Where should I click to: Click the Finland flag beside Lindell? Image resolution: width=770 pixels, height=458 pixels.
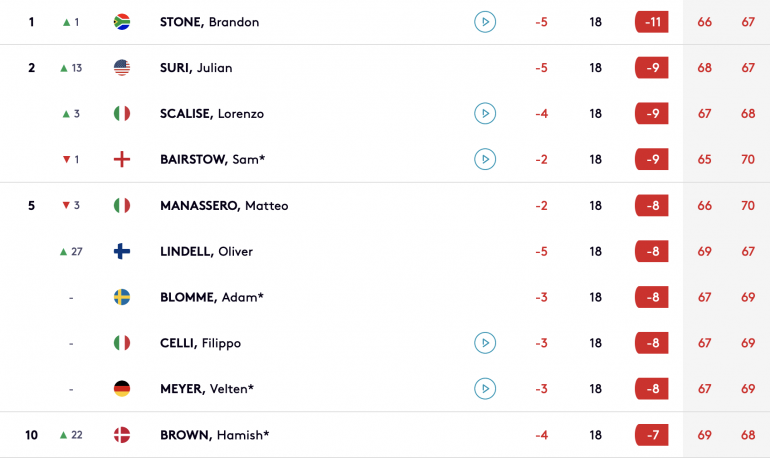[122, 251]
